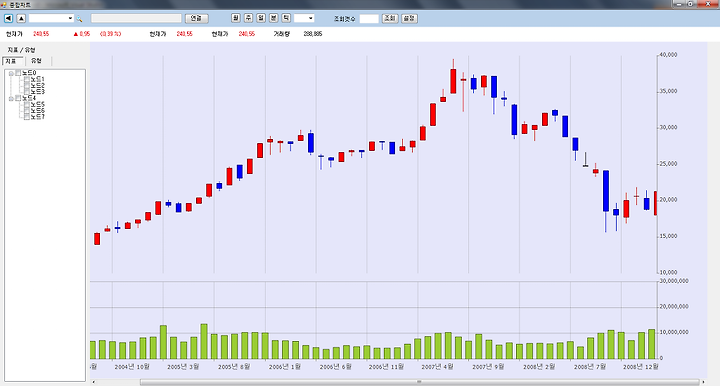Click the 40,000 price axis label
720x386 pixels.
(668, 55)
